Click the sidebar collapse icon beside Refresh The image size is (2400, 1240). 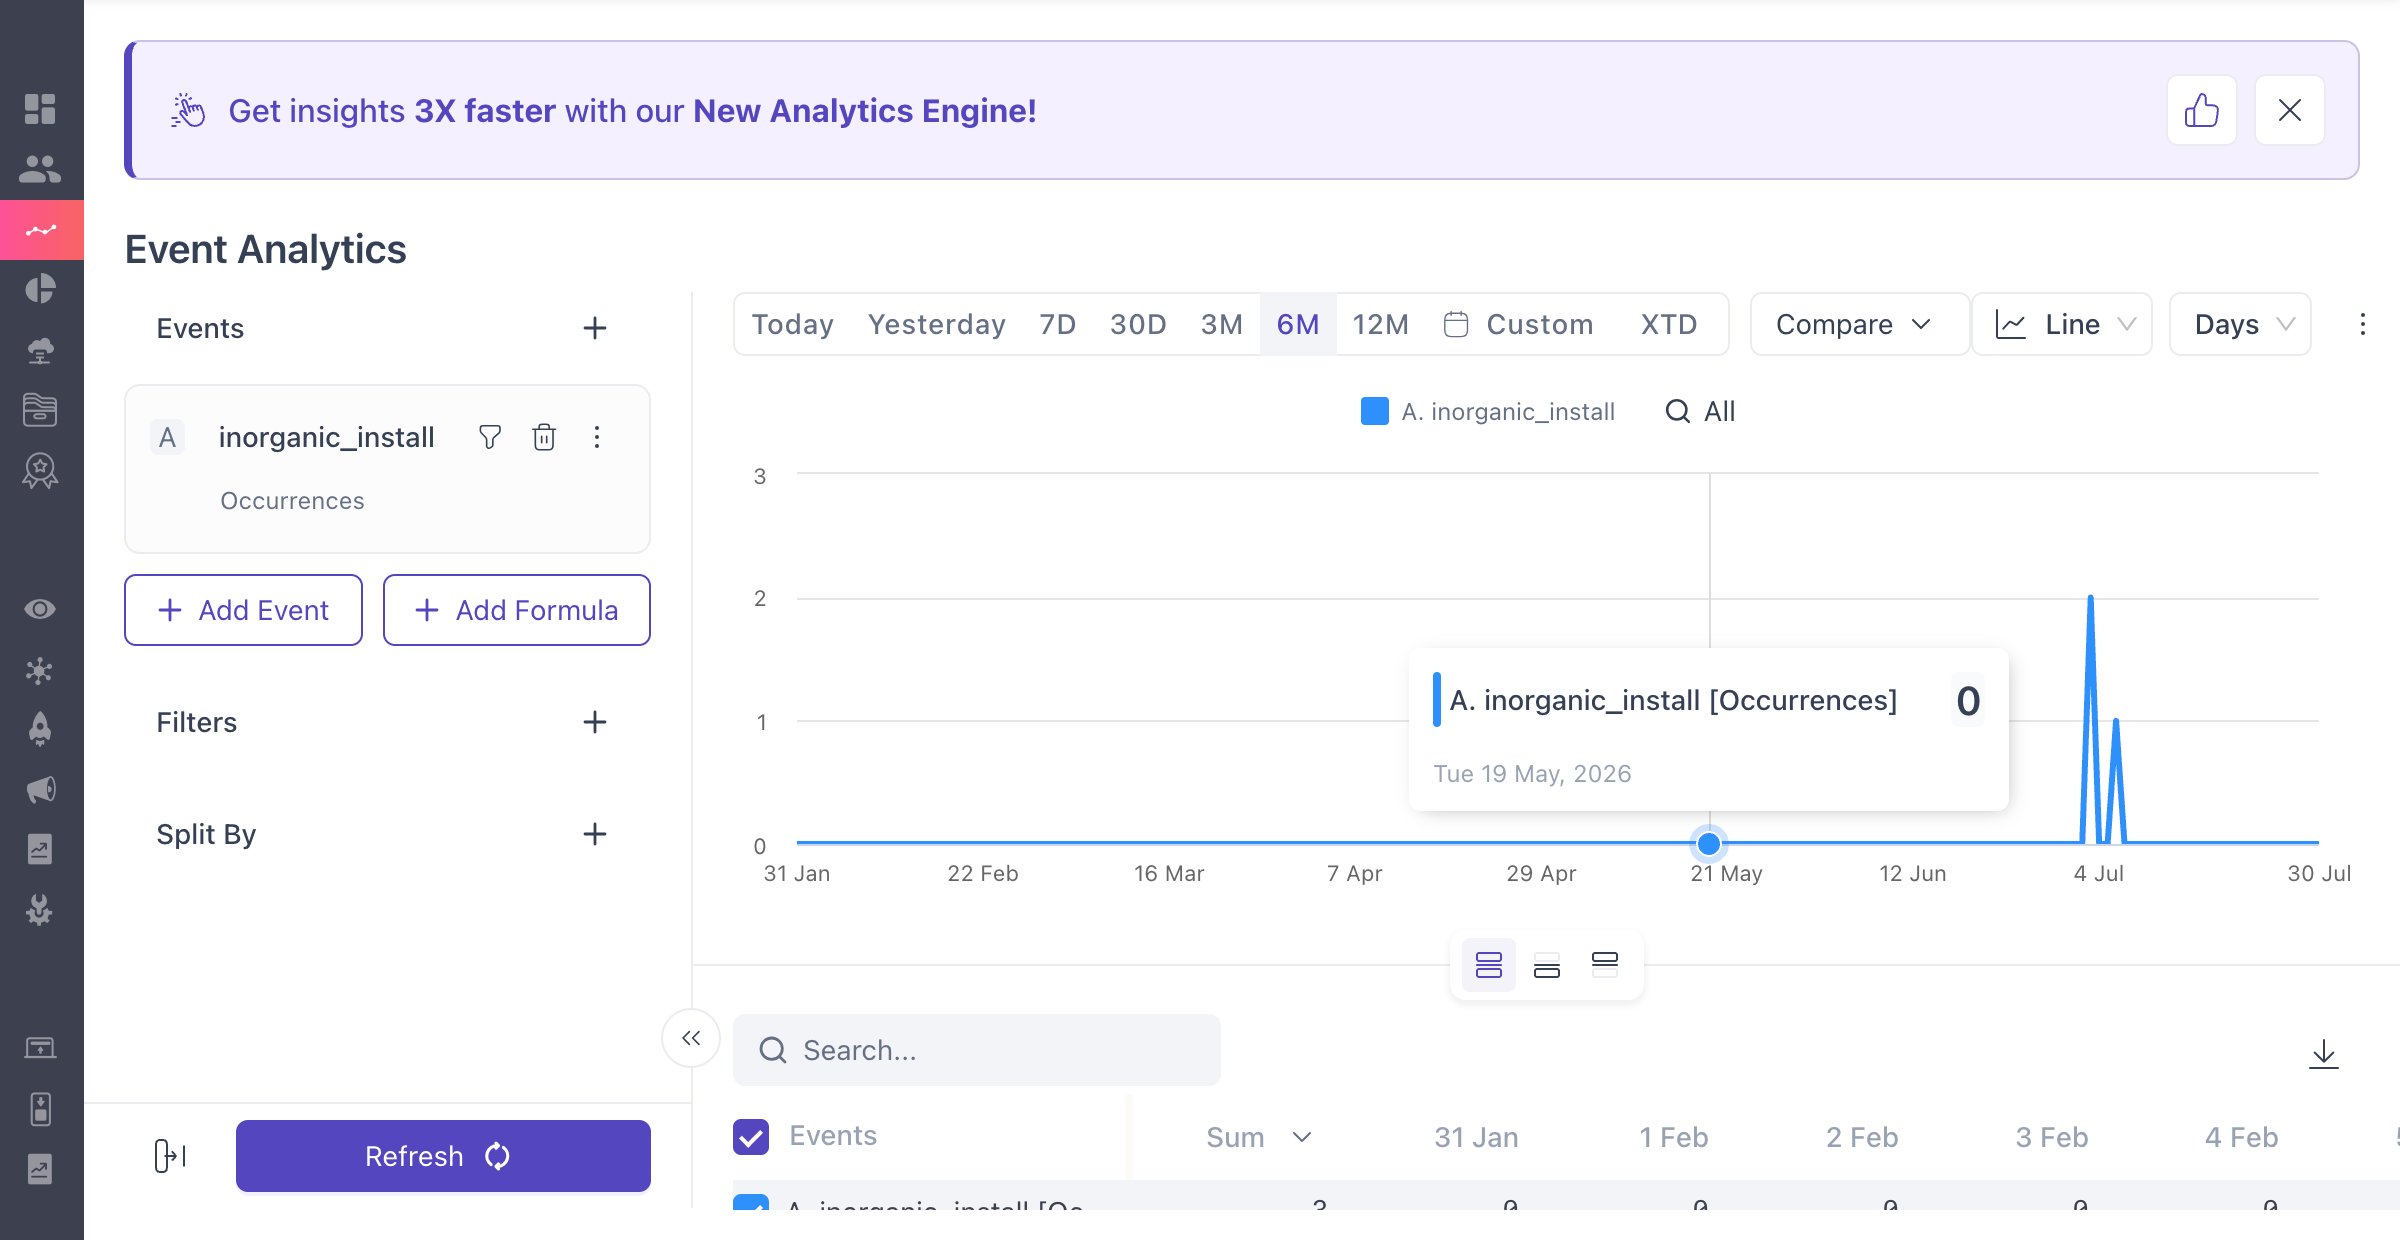point(170,1156)
